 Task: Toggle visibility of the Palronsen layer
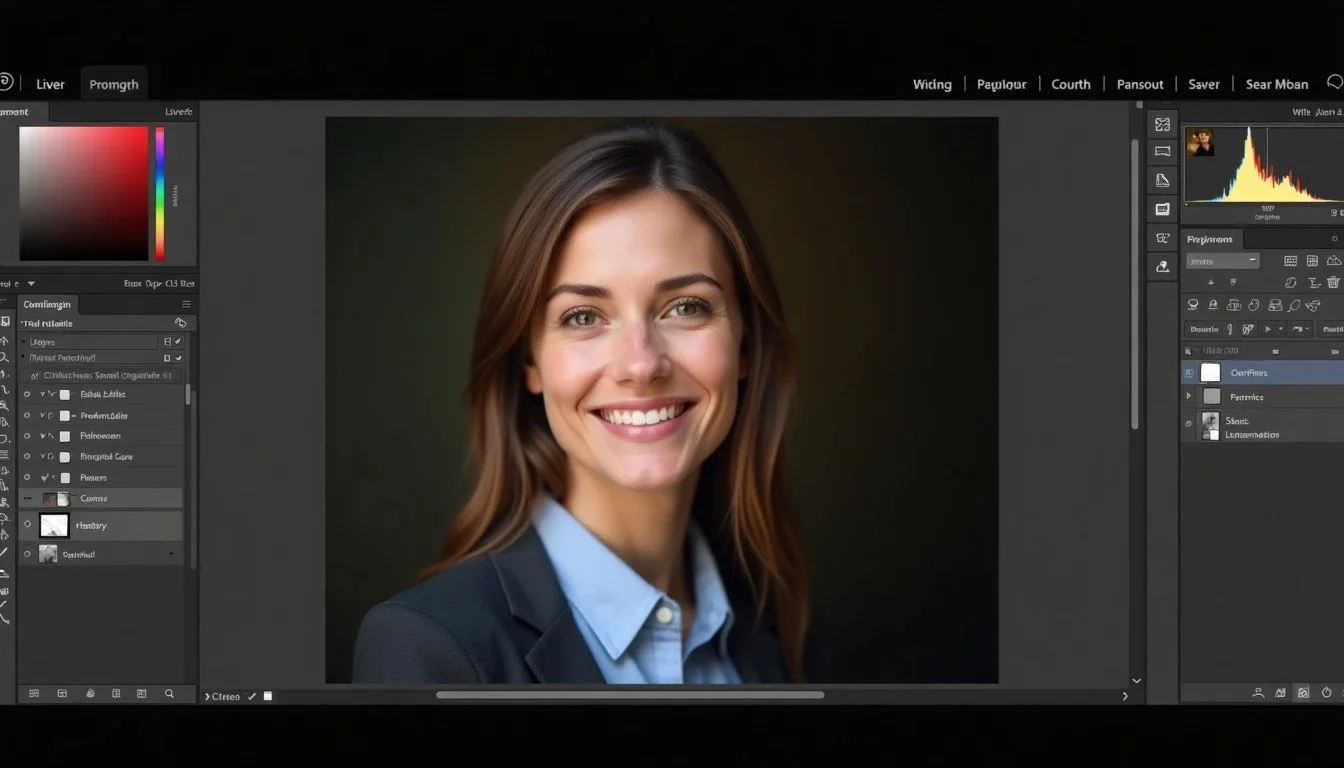click(27, 436)
